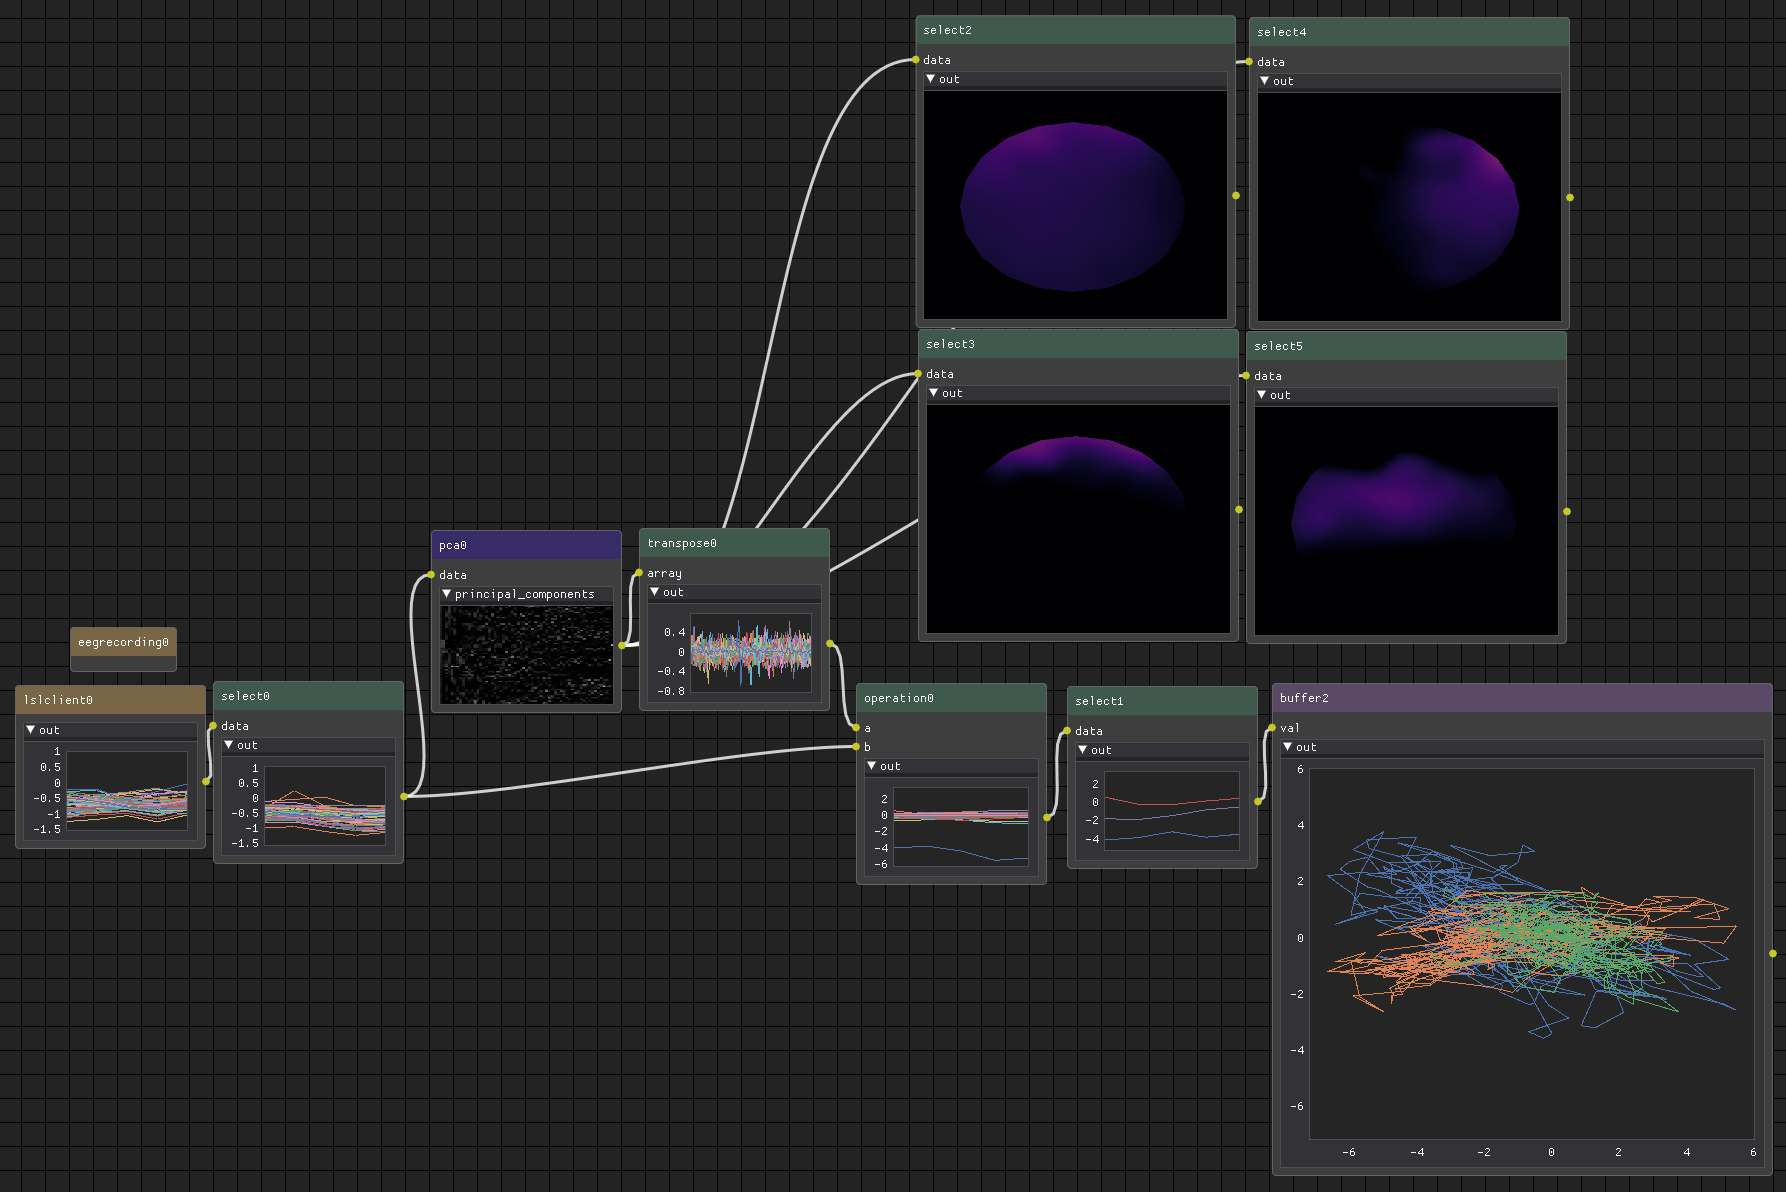Collapse the out section of lslclient0
The height and width of the screenshot is (1192, 1786).
pos(31,730)
